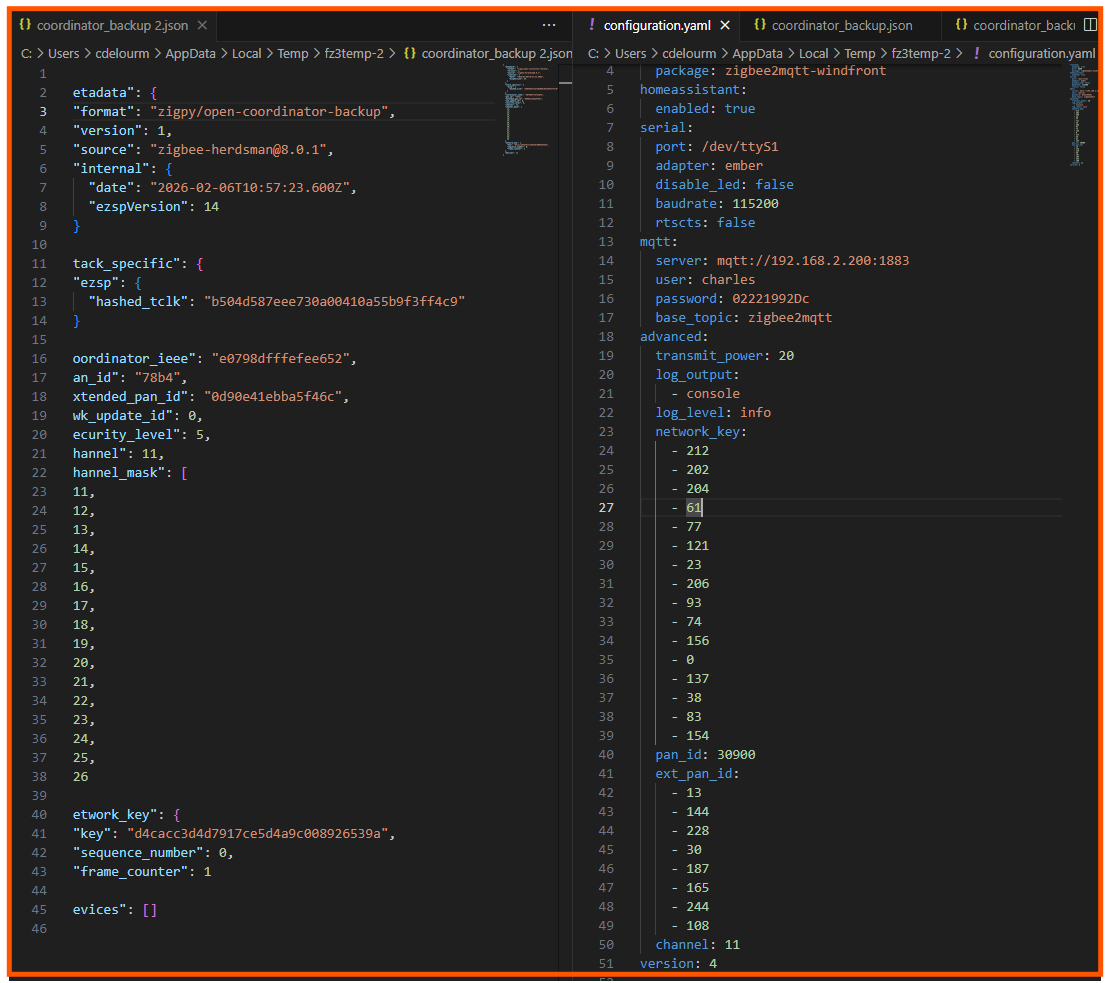
Task: Close the configuration.yaml tab
Action: (725, 25)
